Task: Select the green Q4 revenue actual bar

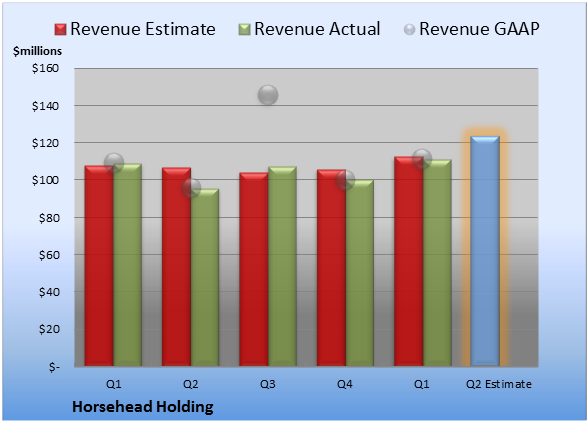Action: point(360,273)
